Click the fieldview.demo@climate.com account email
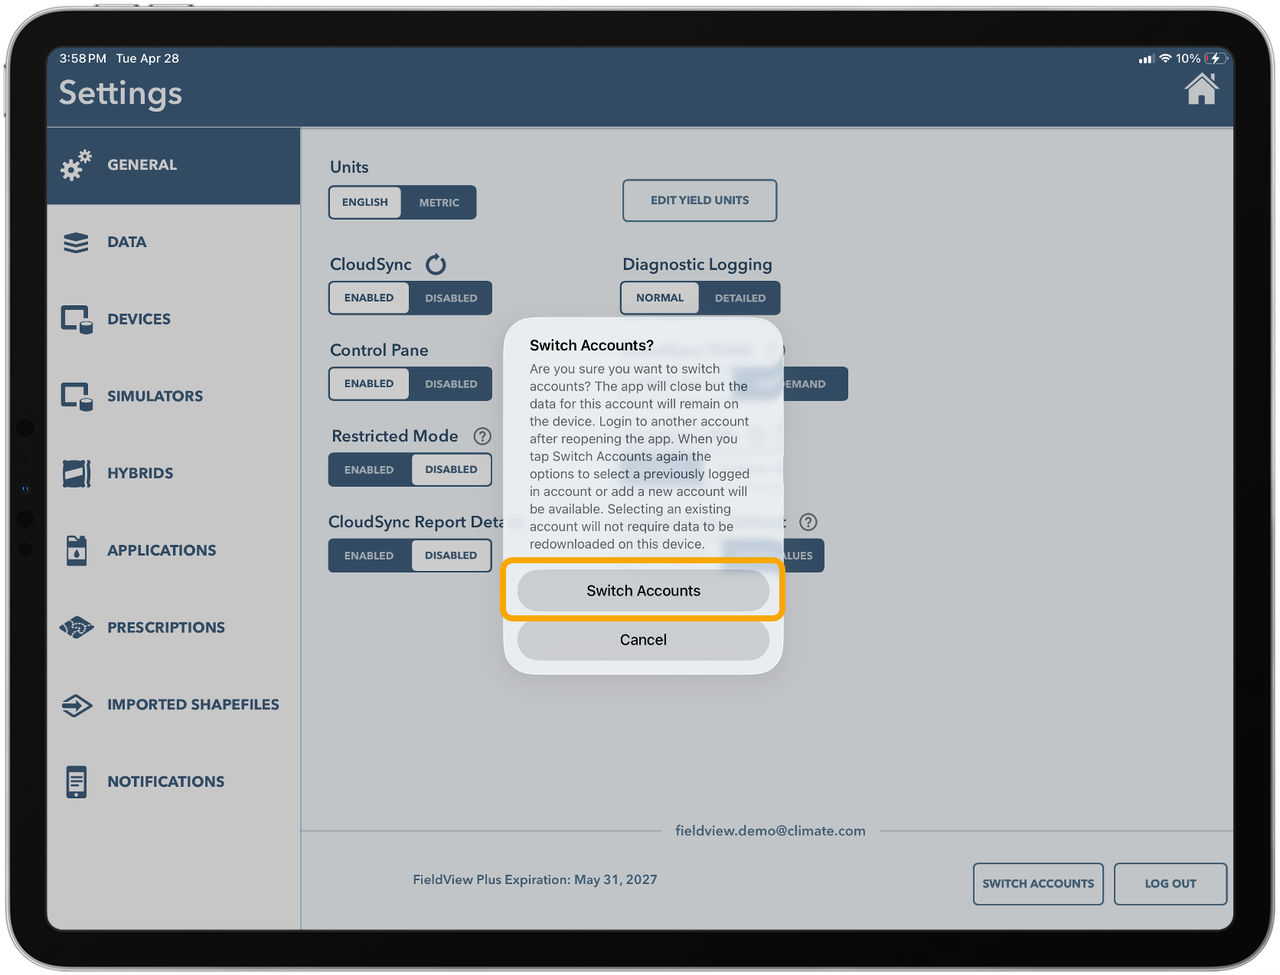1280x975 pixels. (x=770, y=831)
